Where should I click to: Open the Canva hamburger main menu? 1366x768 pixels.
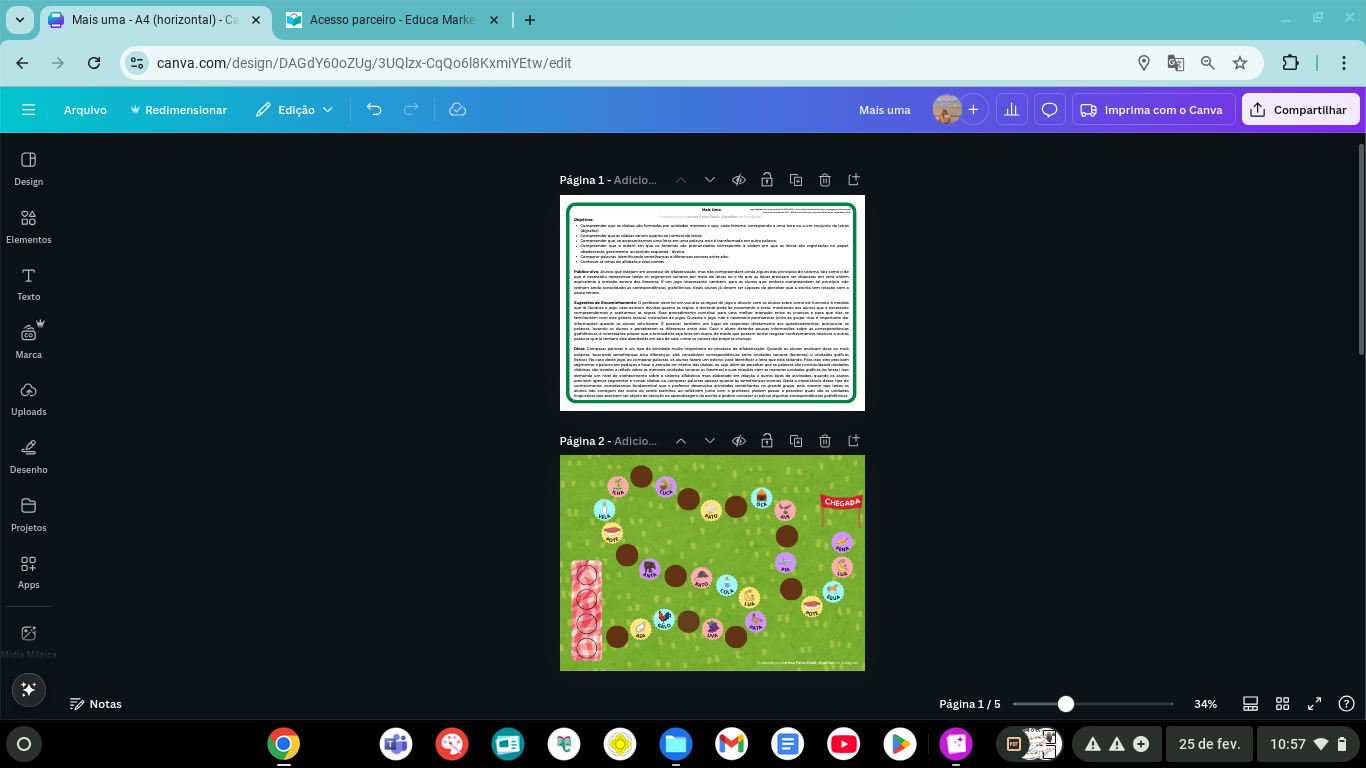[28, 110]
